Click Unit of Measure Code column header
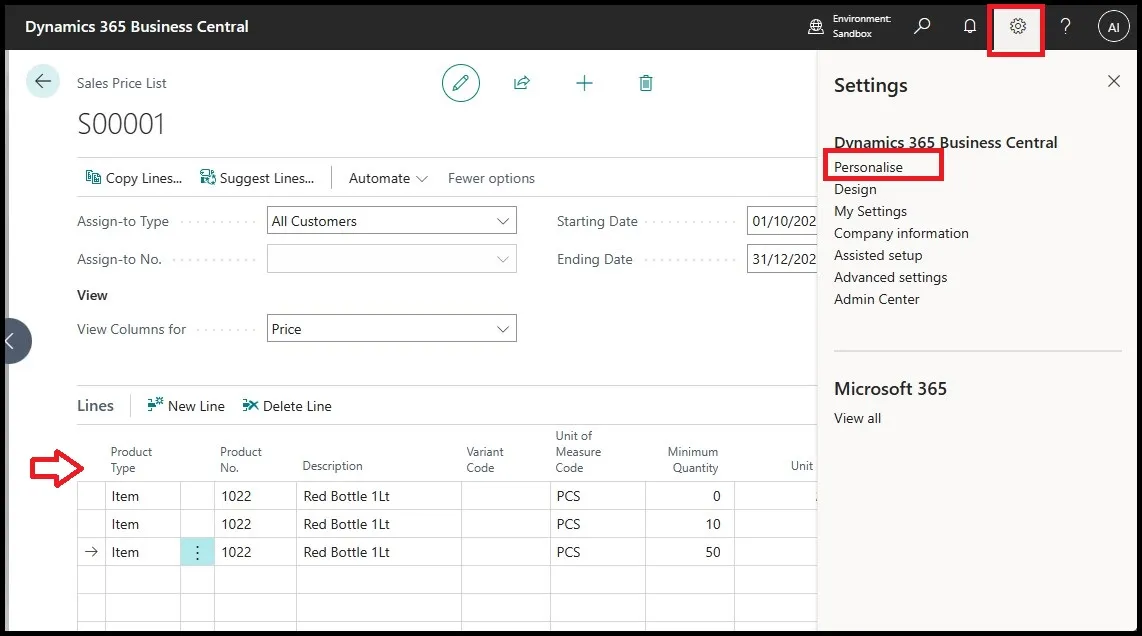The height and width of the screenshot is (636, 1142). pyautogui.click(x=578, y=452)
